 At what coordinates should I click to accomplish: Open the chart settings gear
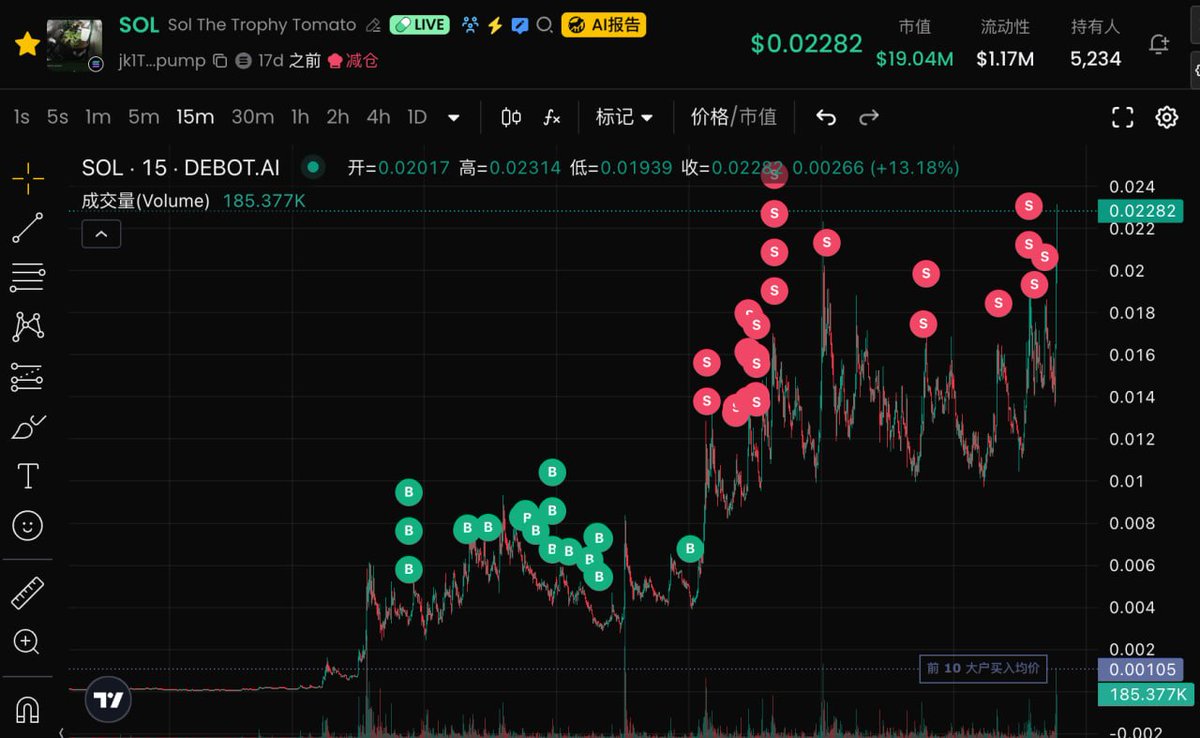tap(1166, 117)
